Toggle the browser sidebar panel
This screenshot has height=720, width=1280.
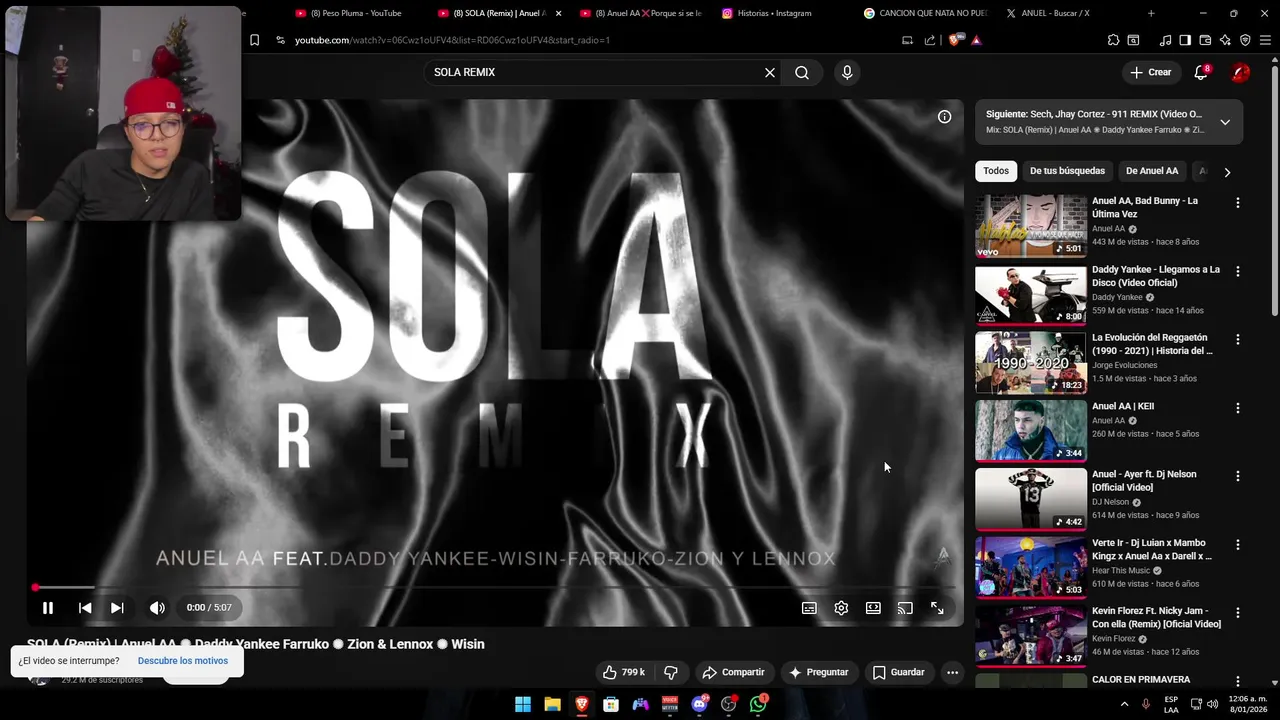tap(1185, 40)
